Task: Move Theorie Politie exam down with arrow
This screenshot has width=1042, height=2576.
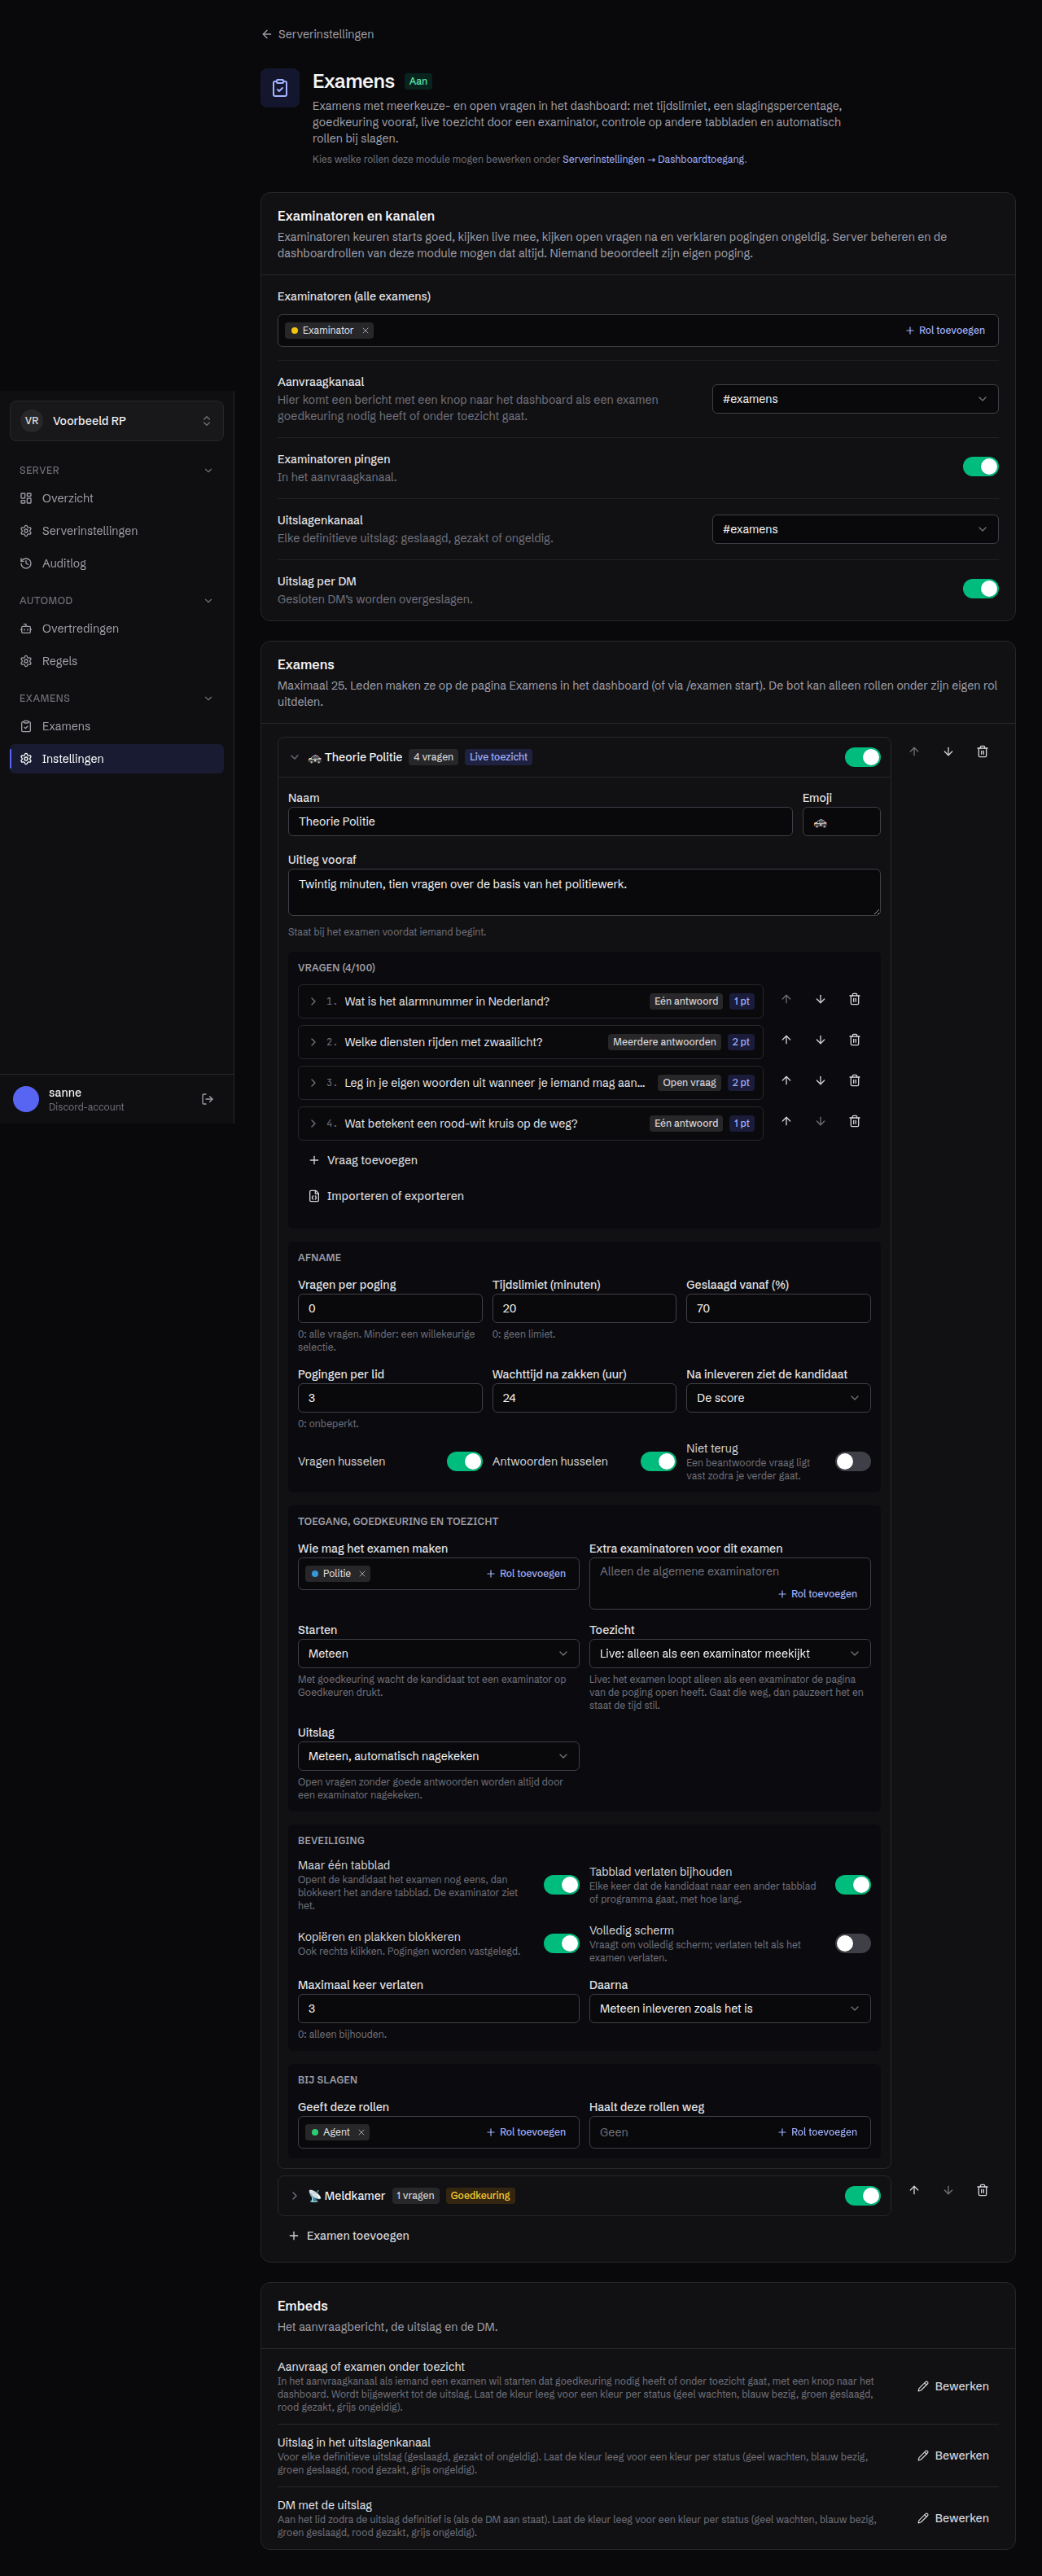Action: pyautogui.click(x=948, y=751)
